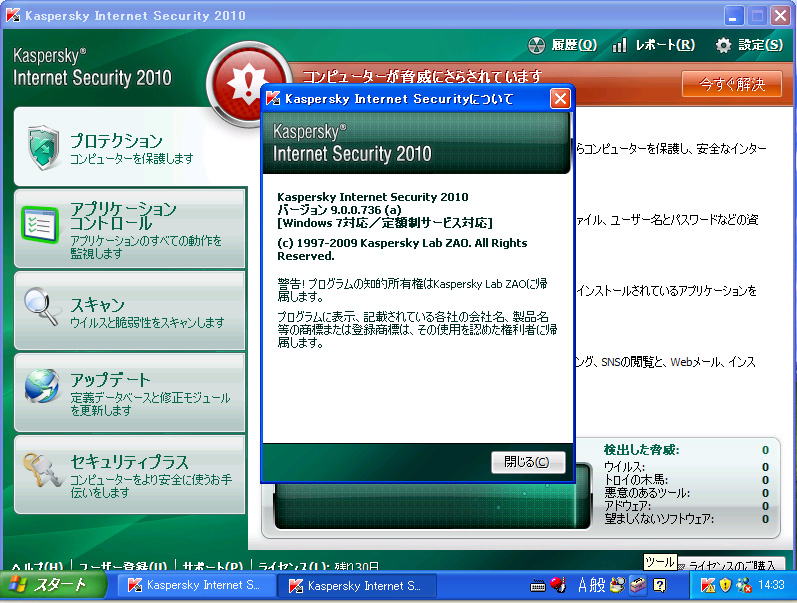The image size is (797, 603).
Task: Select the アプリケーションコントロール tab
Action: coord(130,228)
